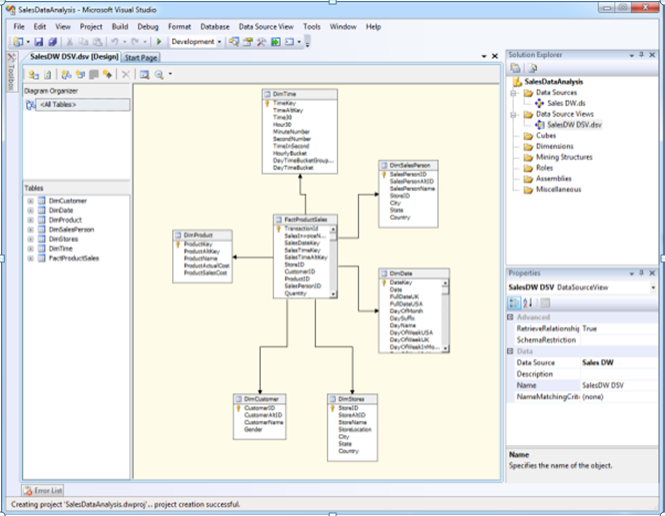Click the Name property value field SalesDW DSV
The width and height of the screenshot is (665, 516).
point(618,385)
